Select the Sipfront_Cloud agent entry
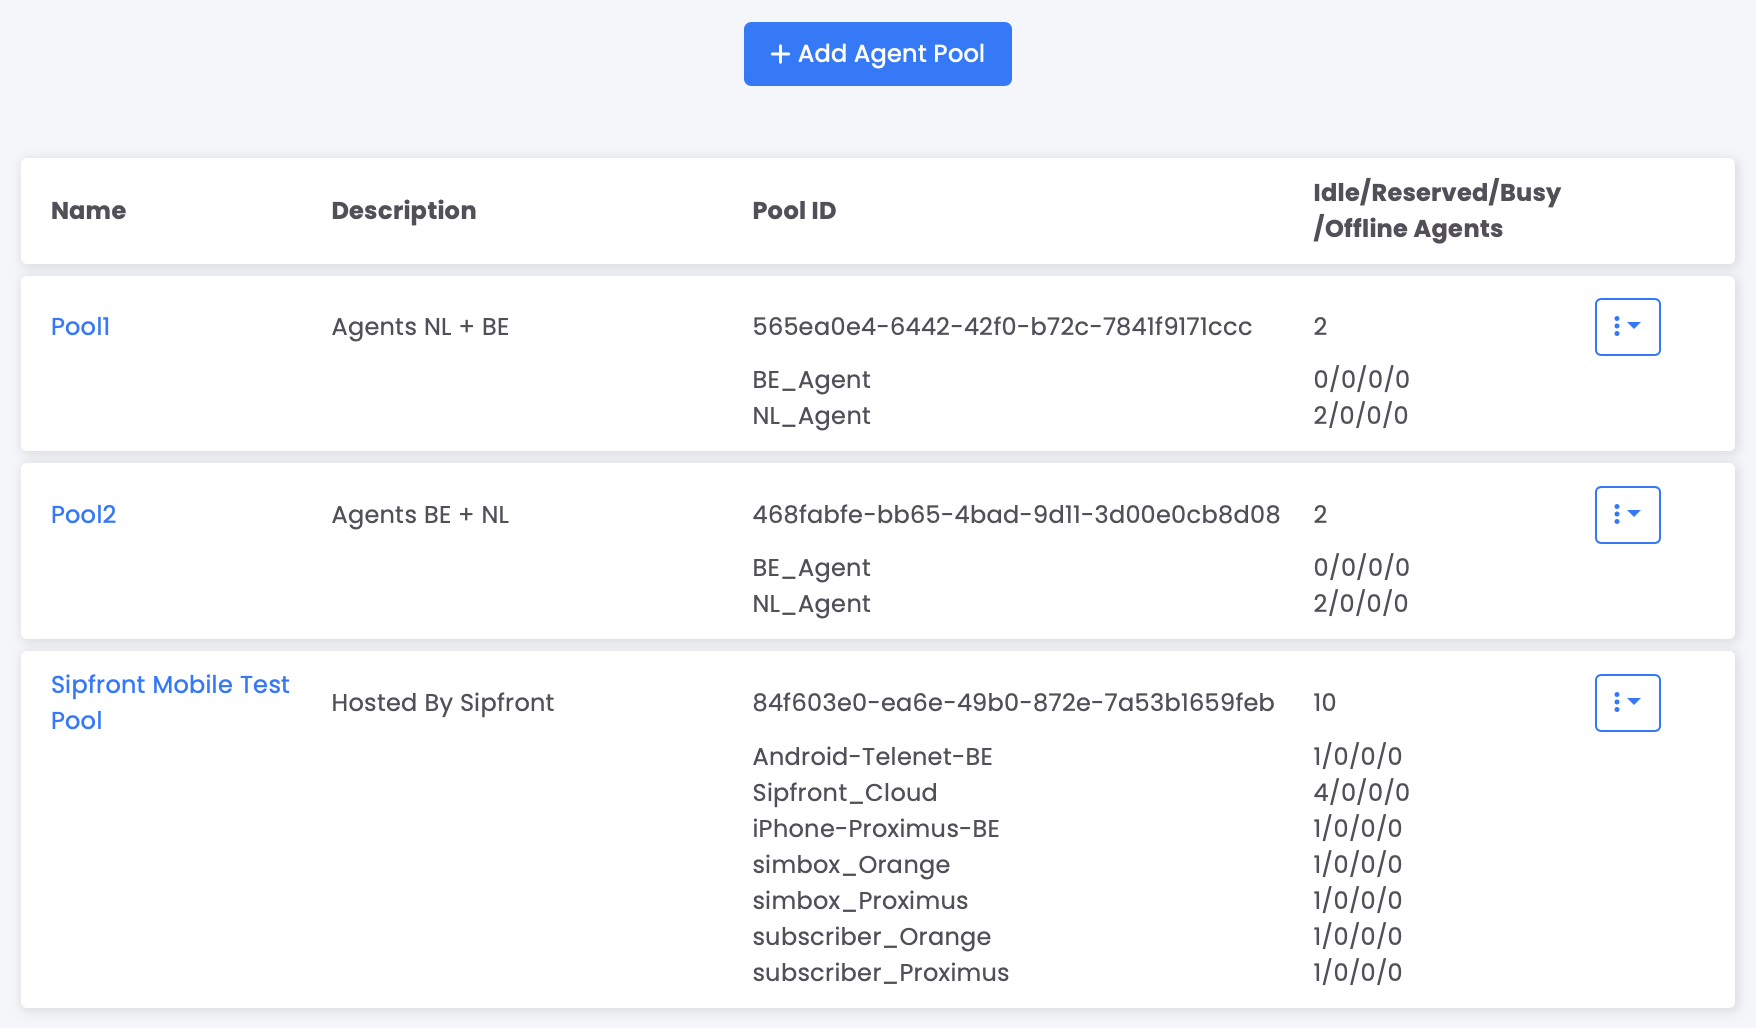 (x=844, y=793)
